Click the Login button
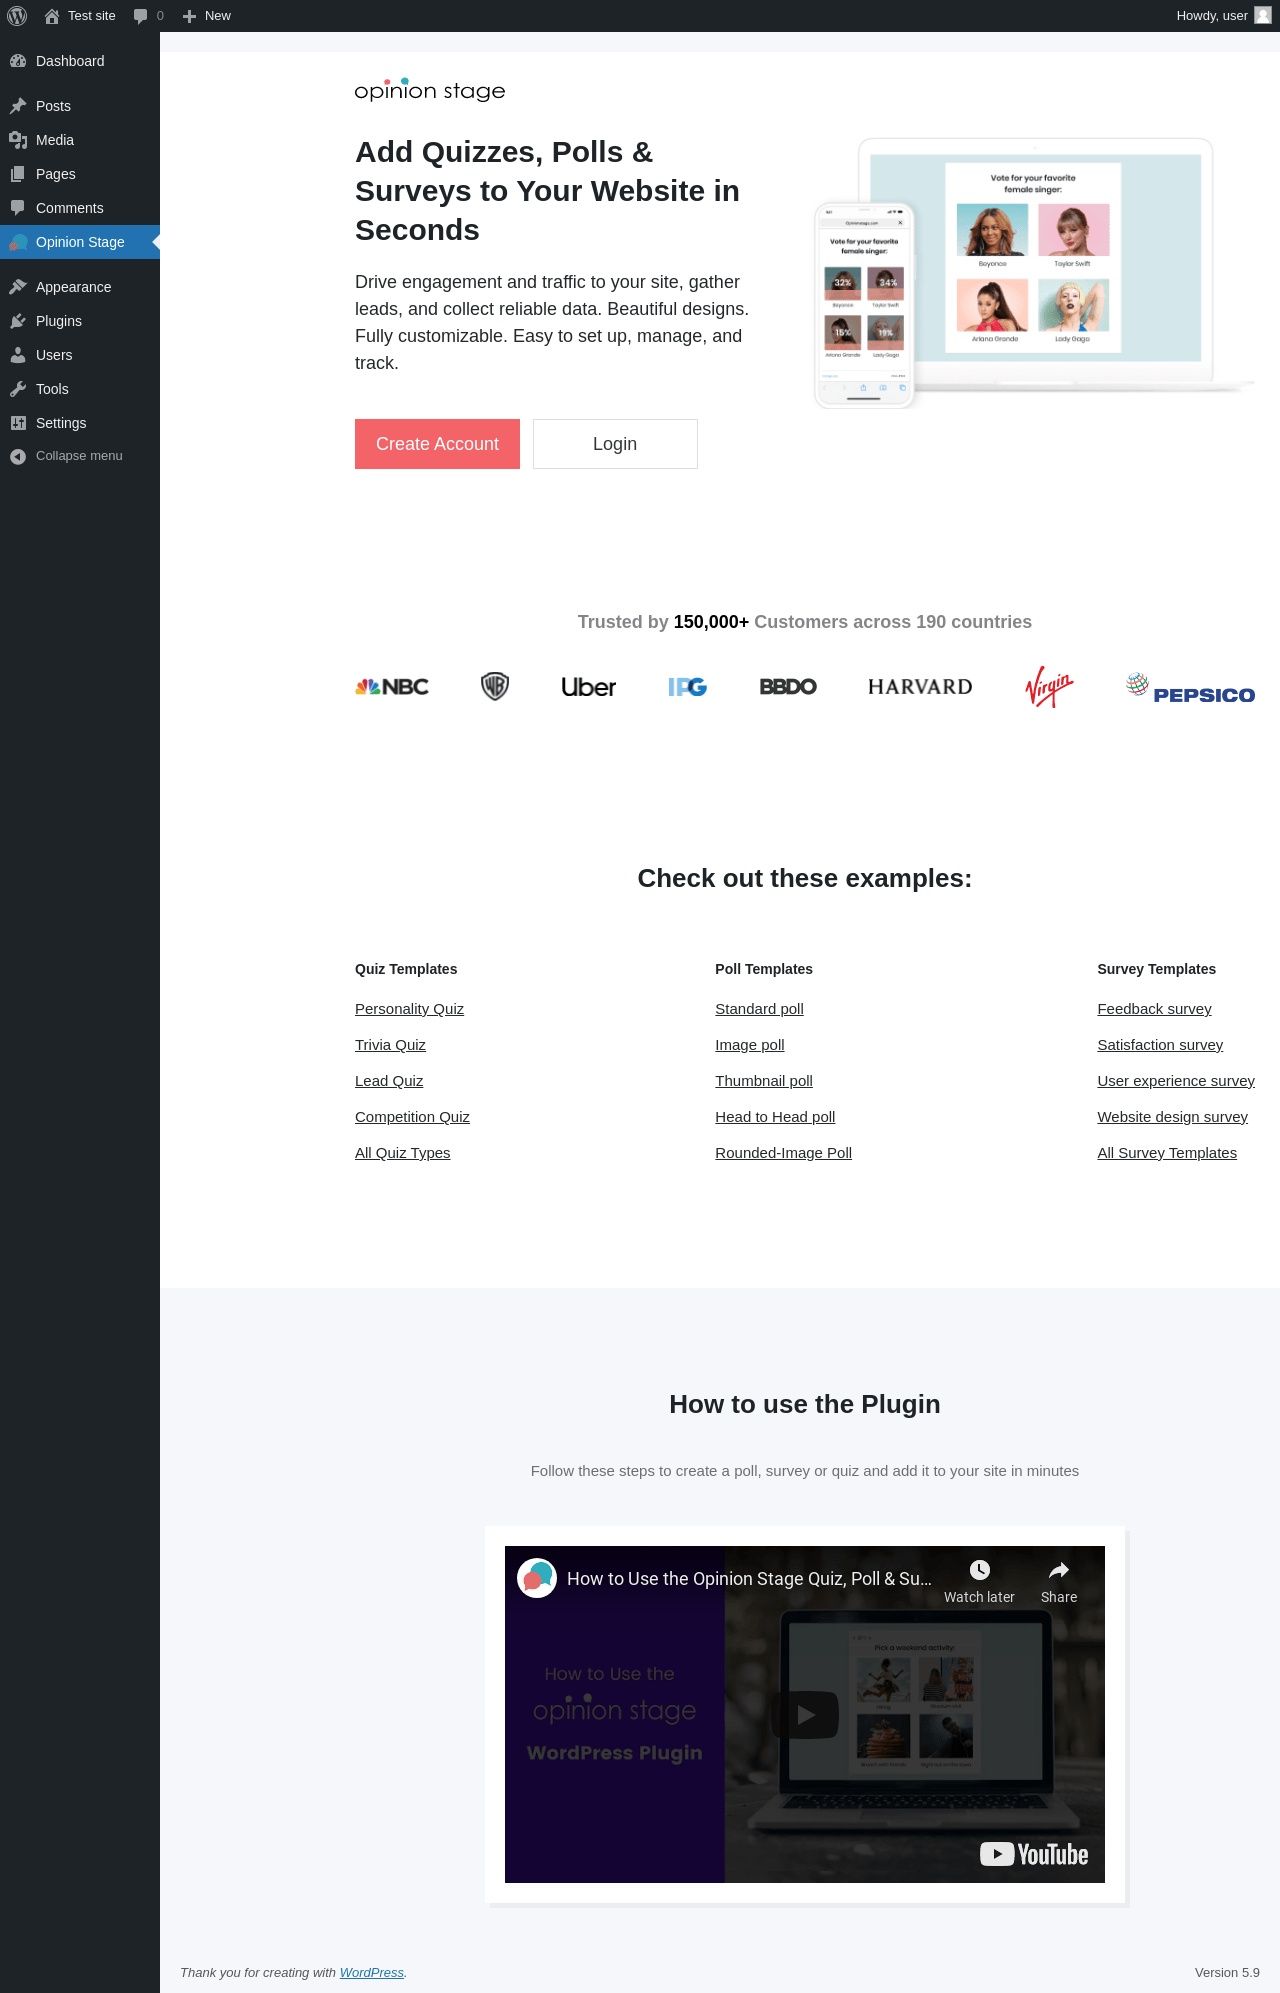The image size is (1280, 1993). click(x=615, y=444)
